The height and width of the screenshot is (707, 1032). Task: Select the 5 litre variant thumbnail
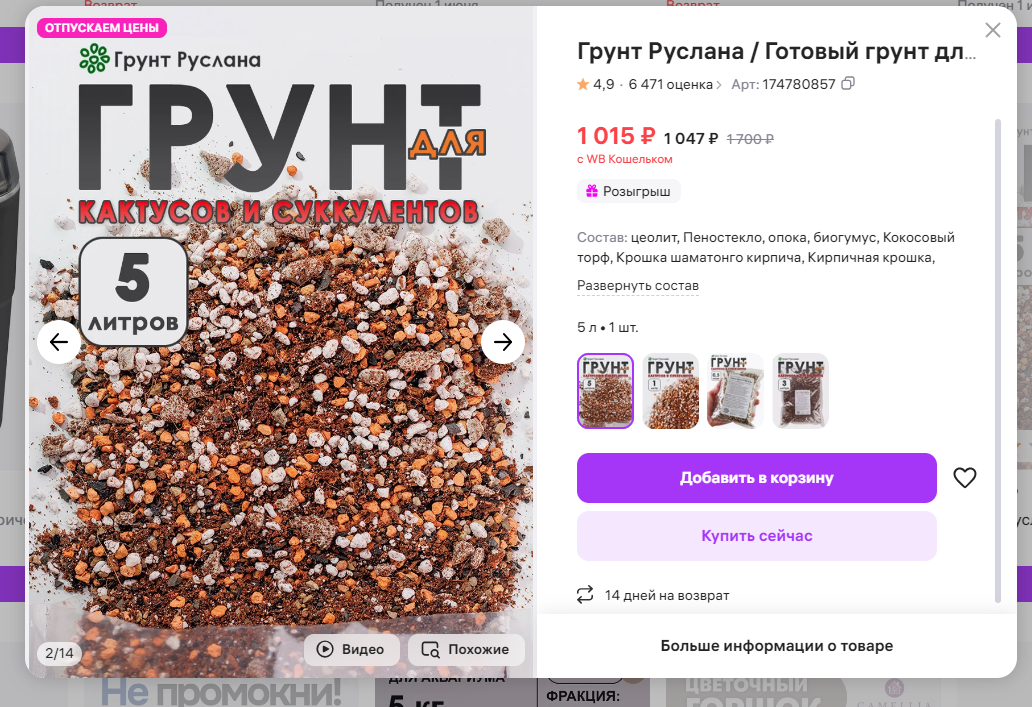click(606, 391)
